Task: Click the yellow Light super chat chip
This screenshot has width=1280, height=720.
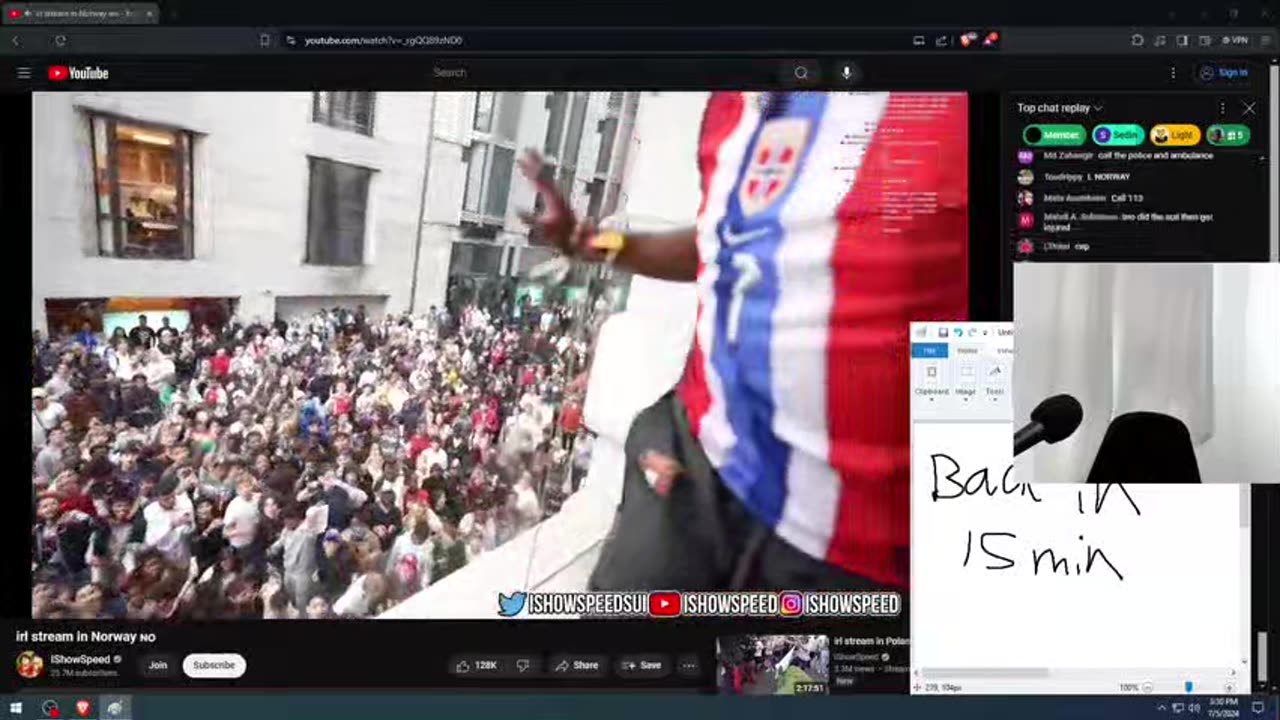Action: [1174, 135]
